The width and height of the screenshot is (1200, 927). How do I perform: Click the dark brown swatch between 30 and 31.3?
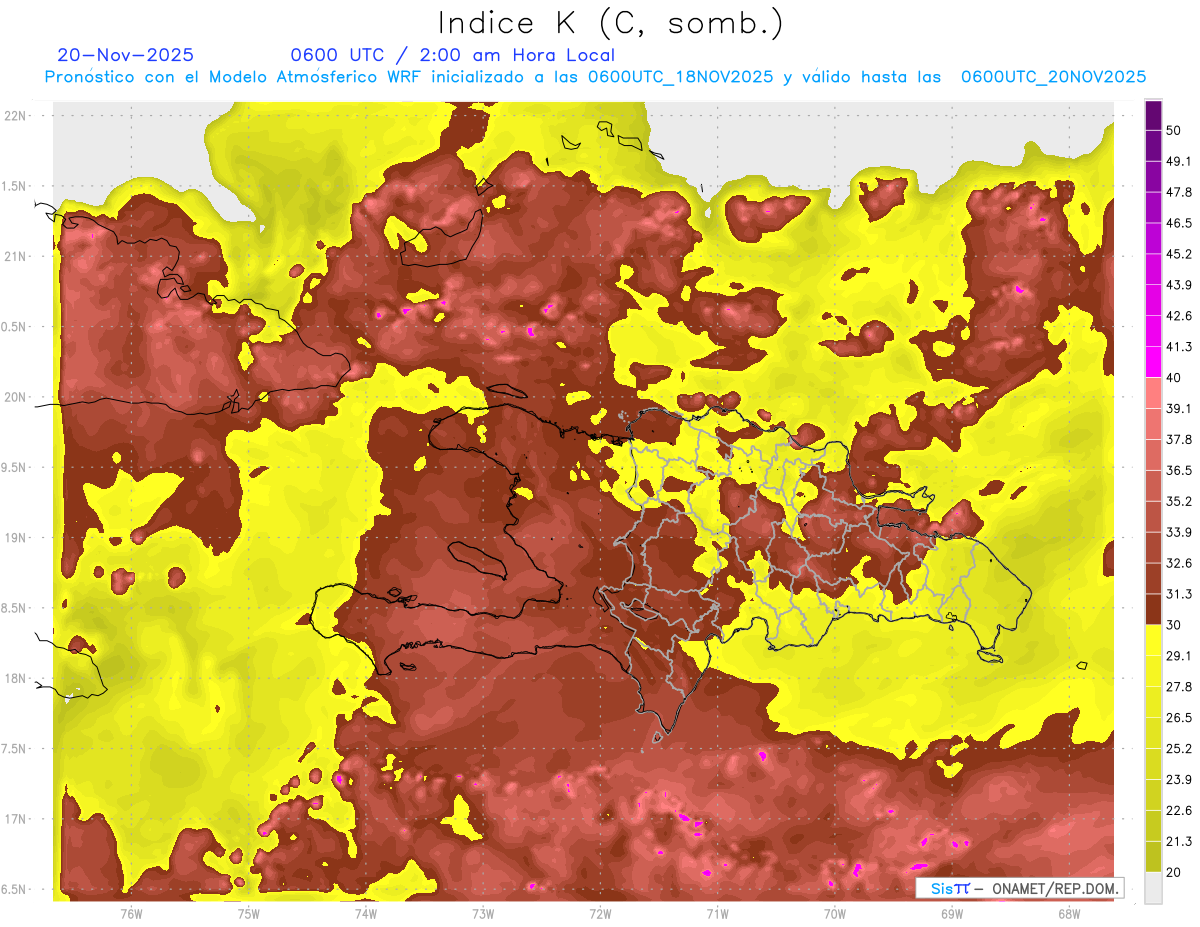click(1153, 609)
